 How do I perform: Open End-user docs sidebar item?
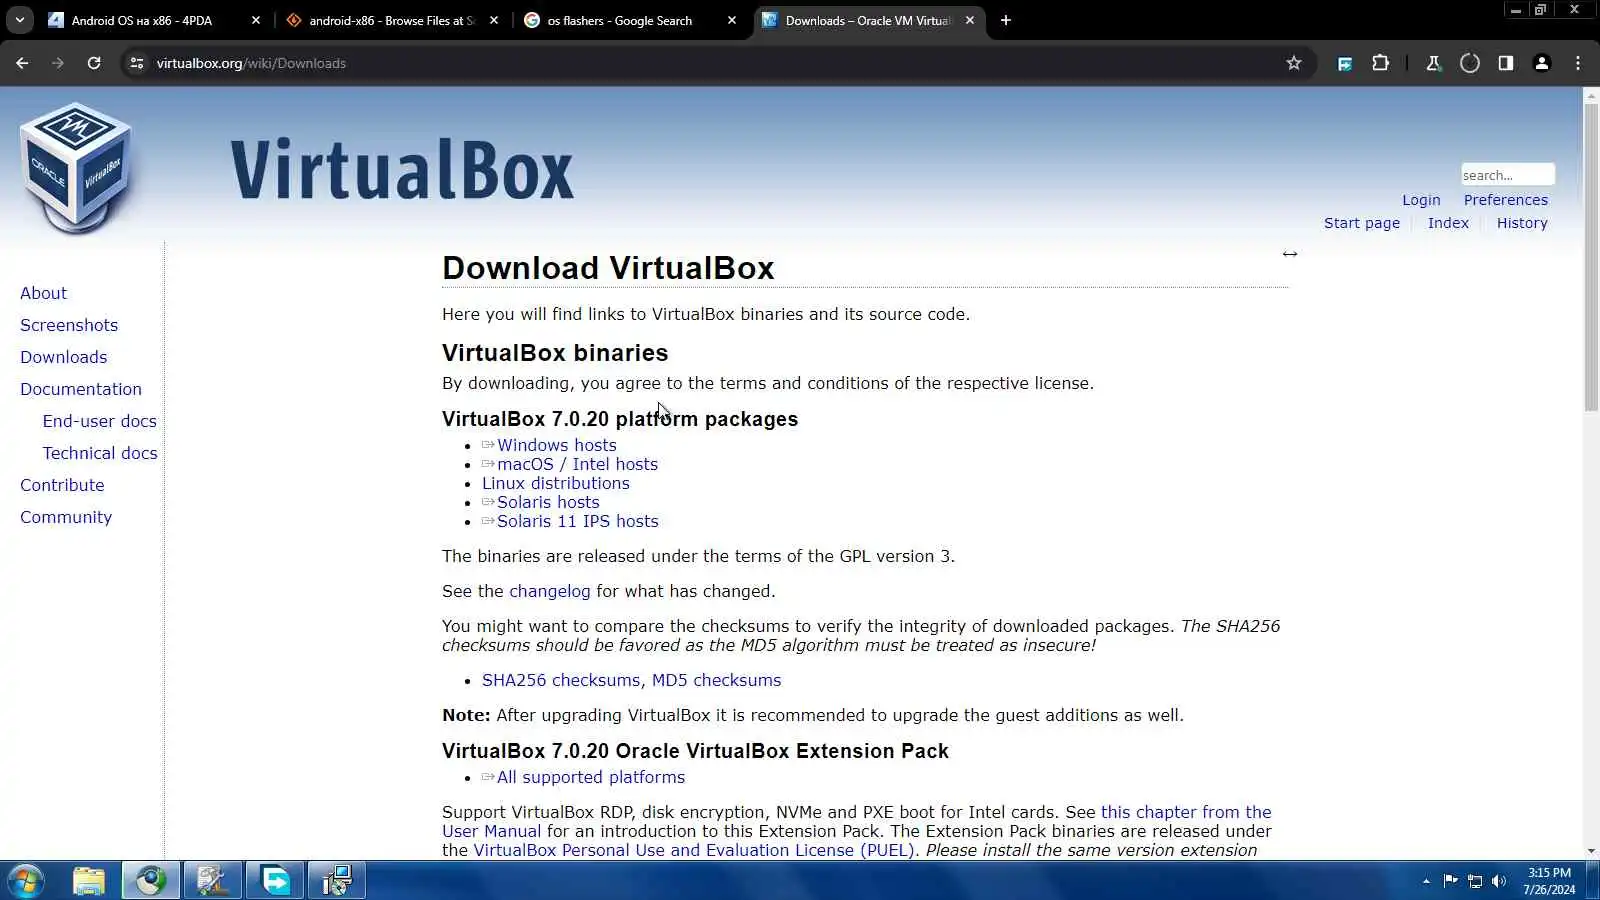99,421
